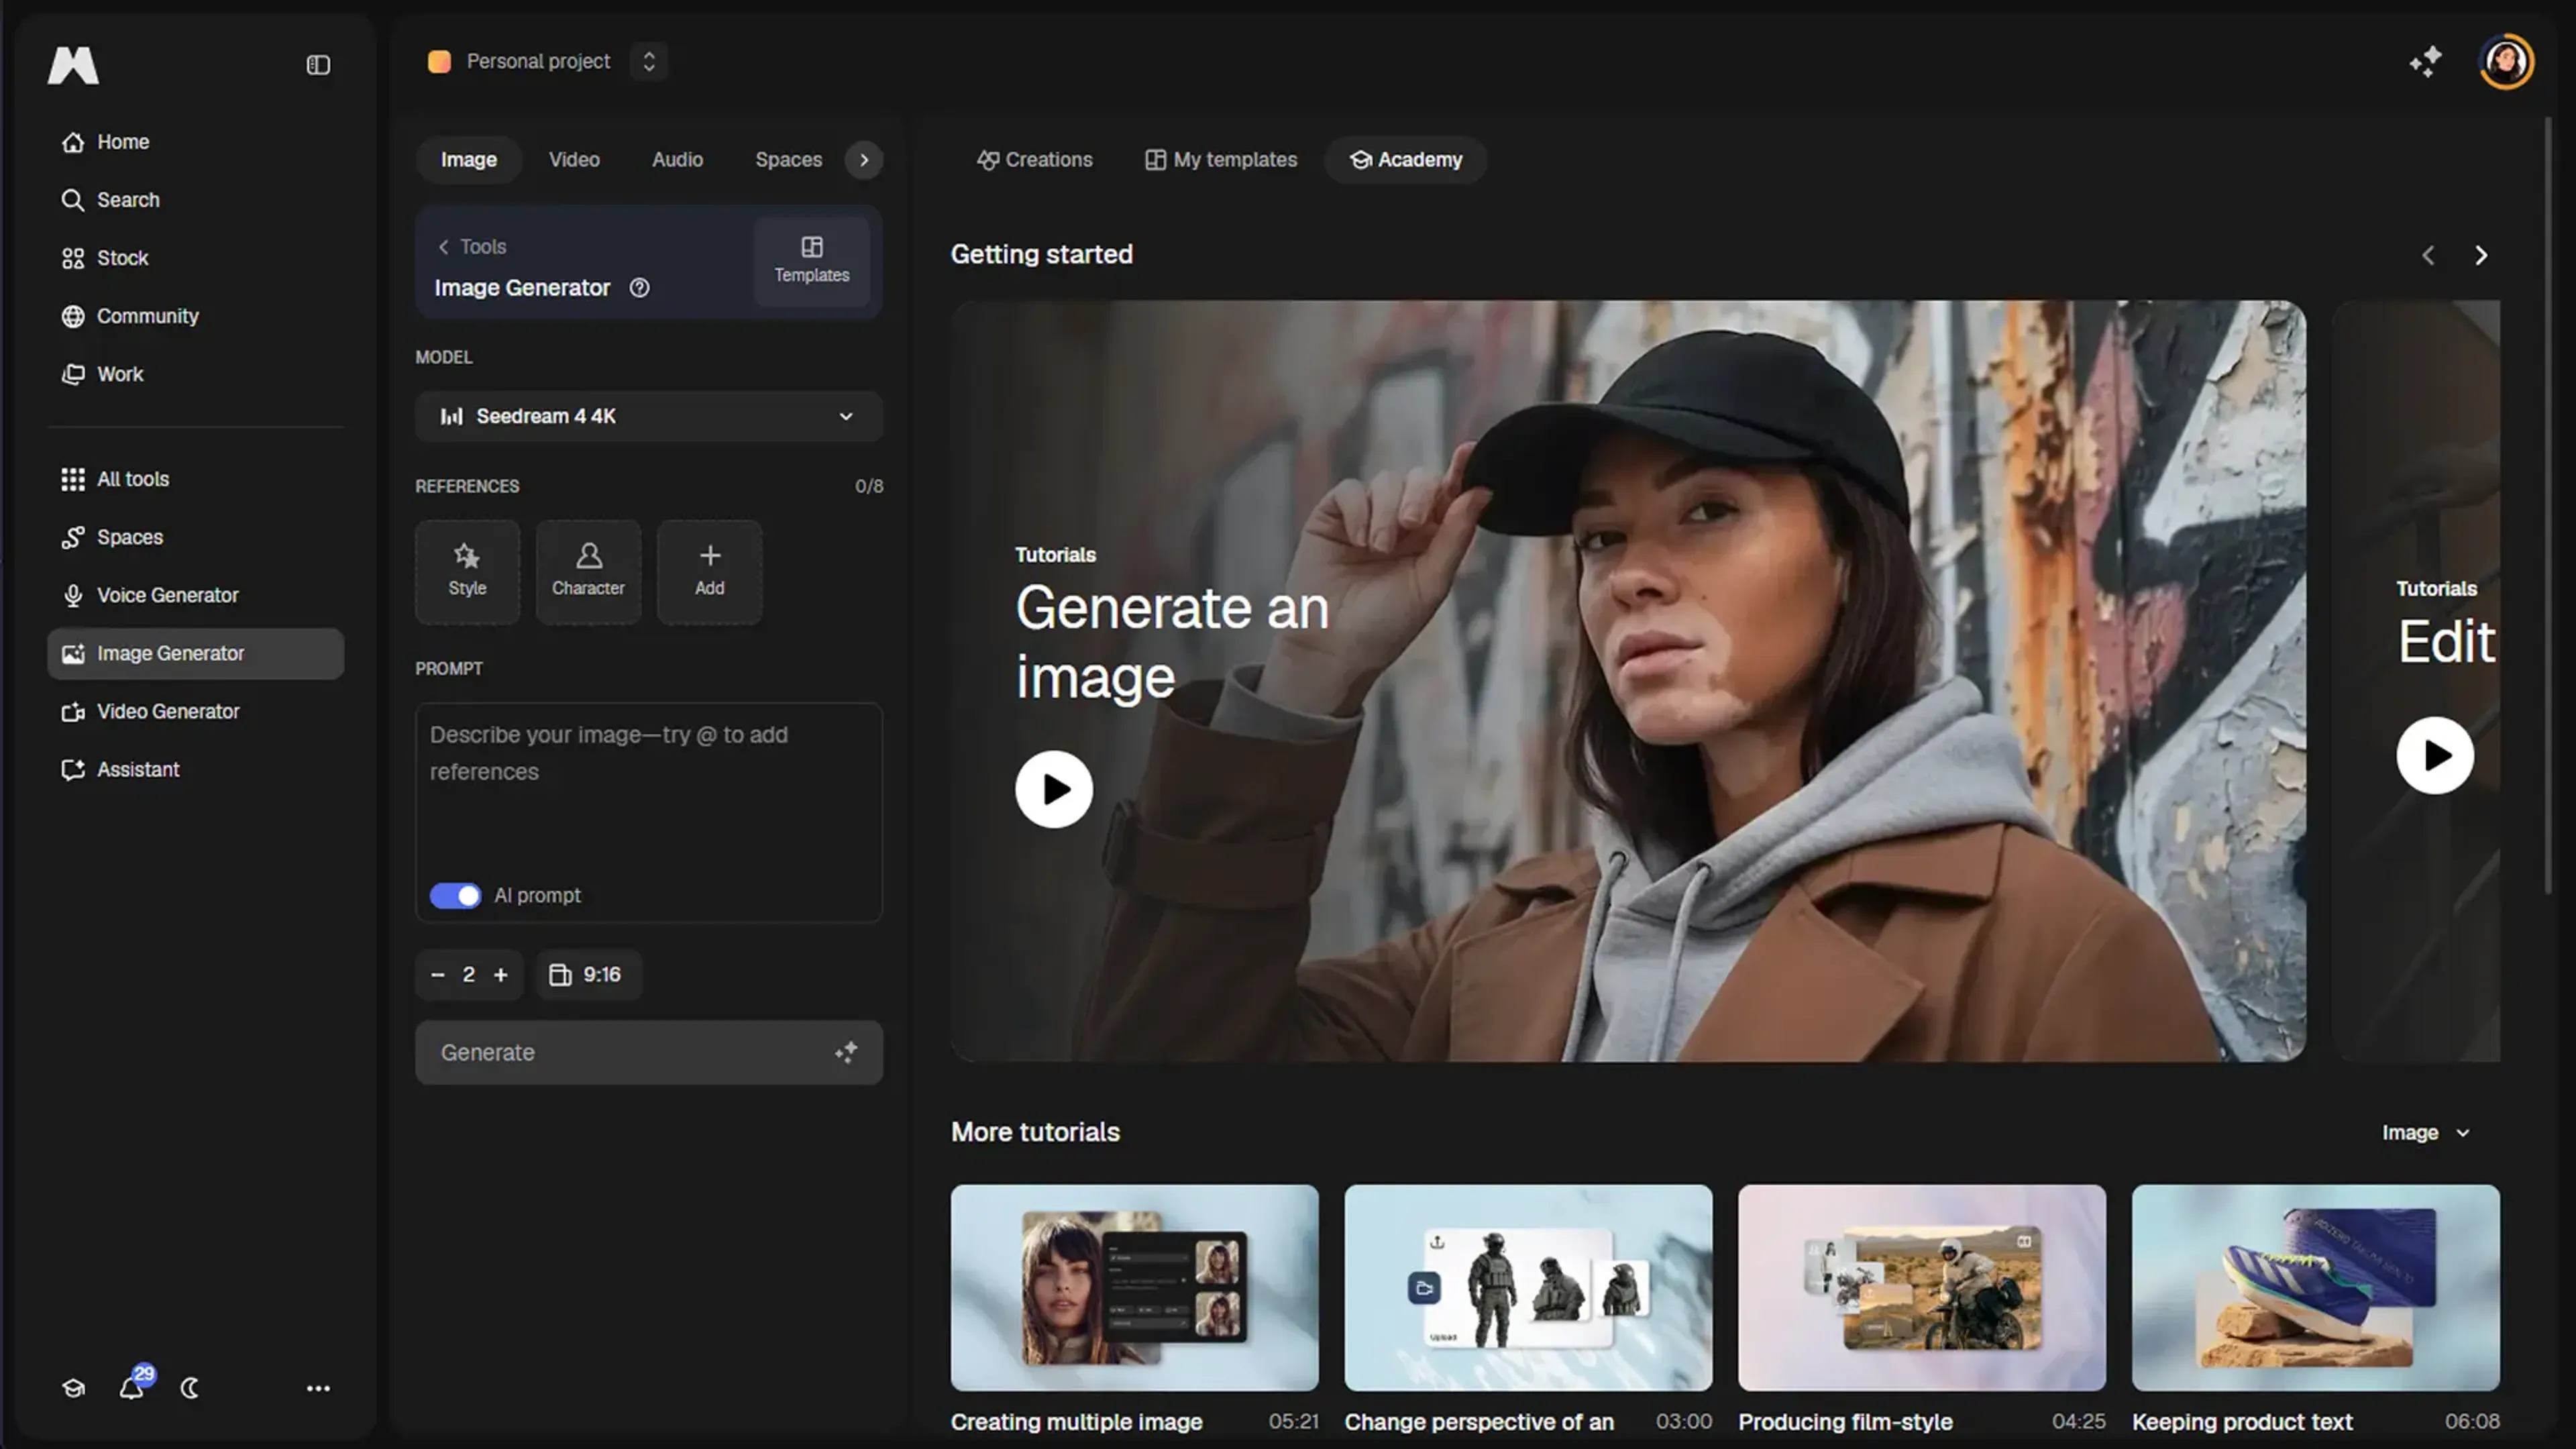The height and width of the screenshot is (1449, 2576).
Task: Go back to Tools
Action: tap(472, 246)
